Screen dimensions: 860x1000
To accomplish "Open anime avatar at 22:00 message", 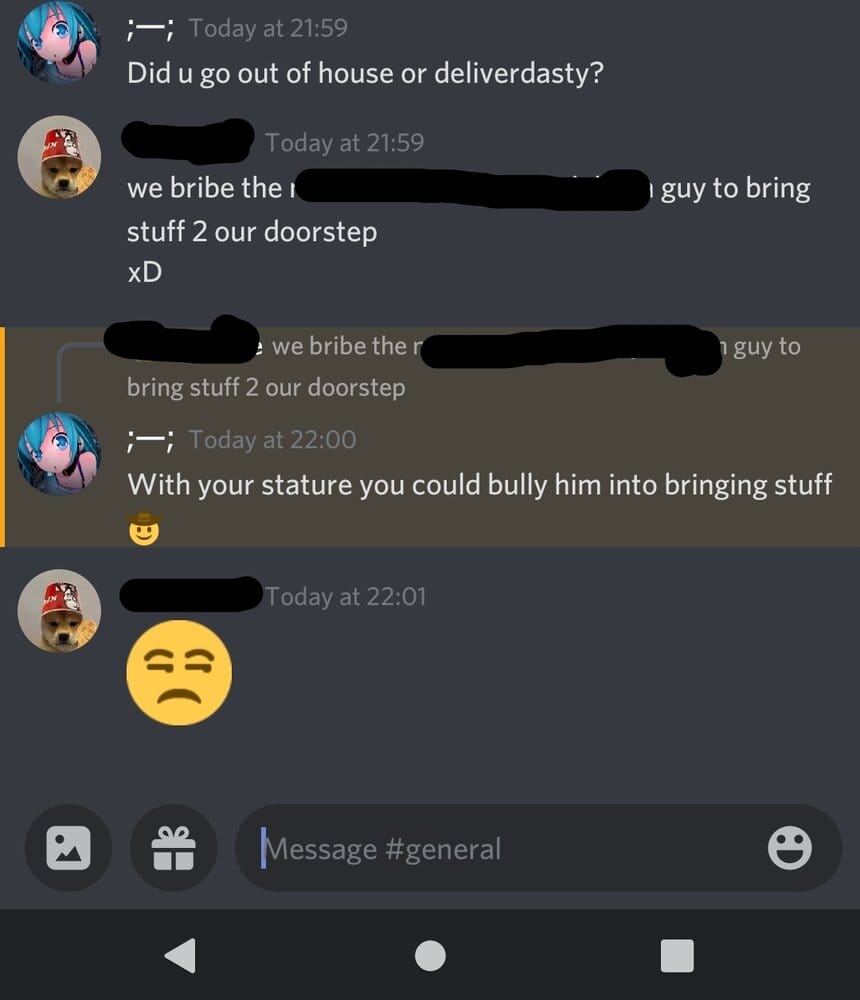I will (x=59, y=453).
